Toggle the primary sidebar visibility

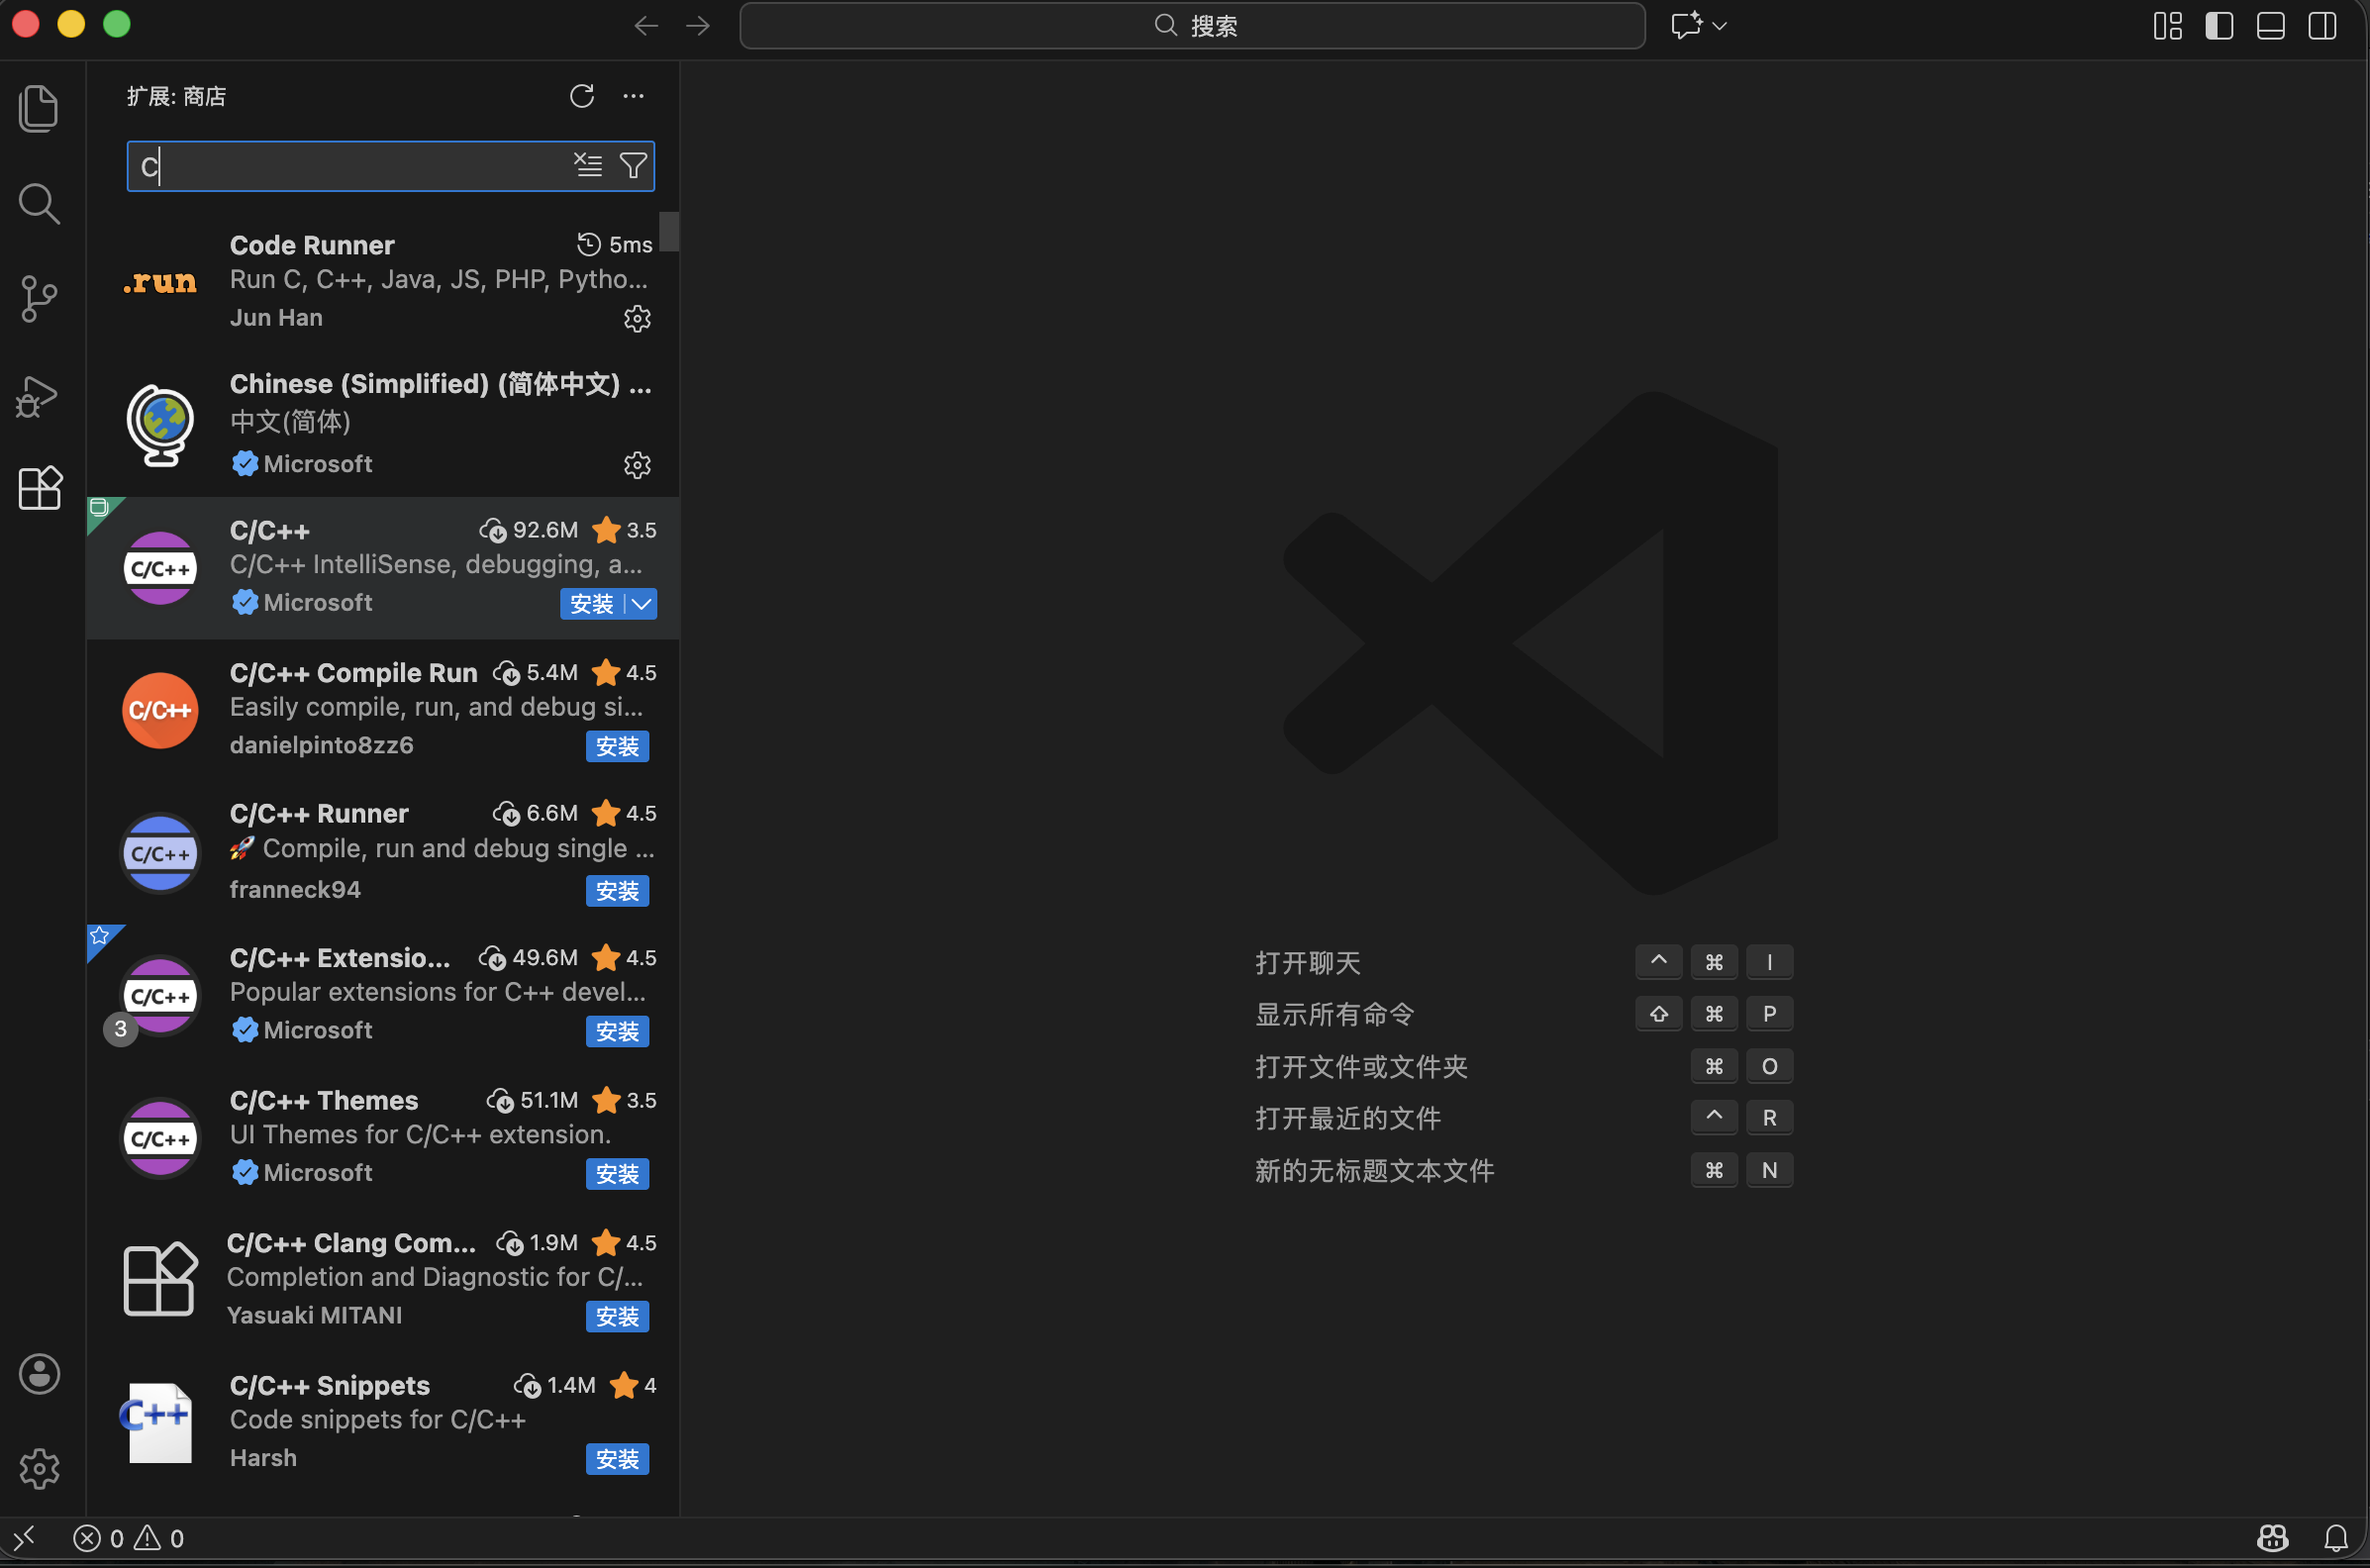[x=2219, y=26]
